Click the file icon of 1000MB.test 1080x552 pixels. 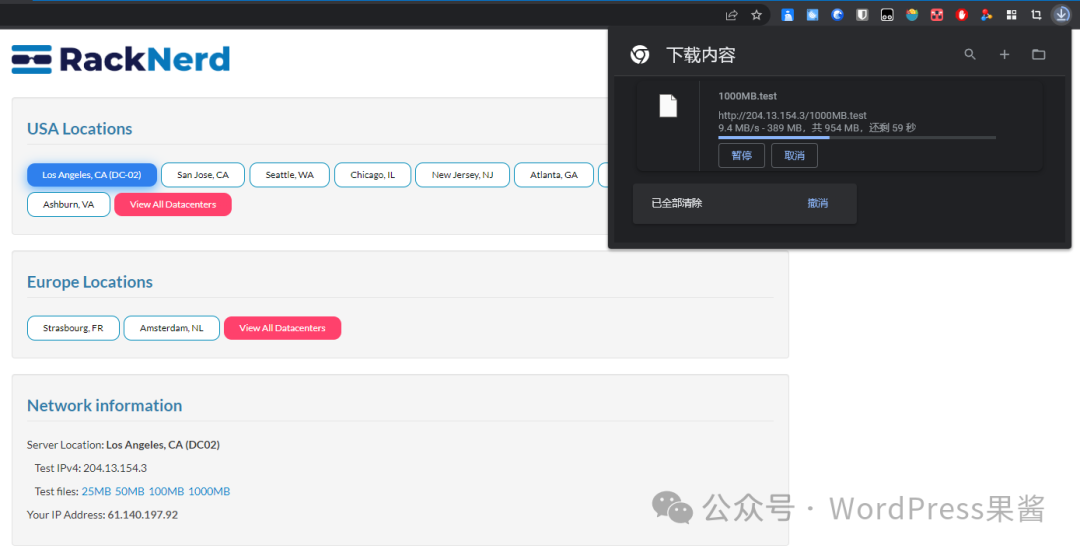click(668, 105)
